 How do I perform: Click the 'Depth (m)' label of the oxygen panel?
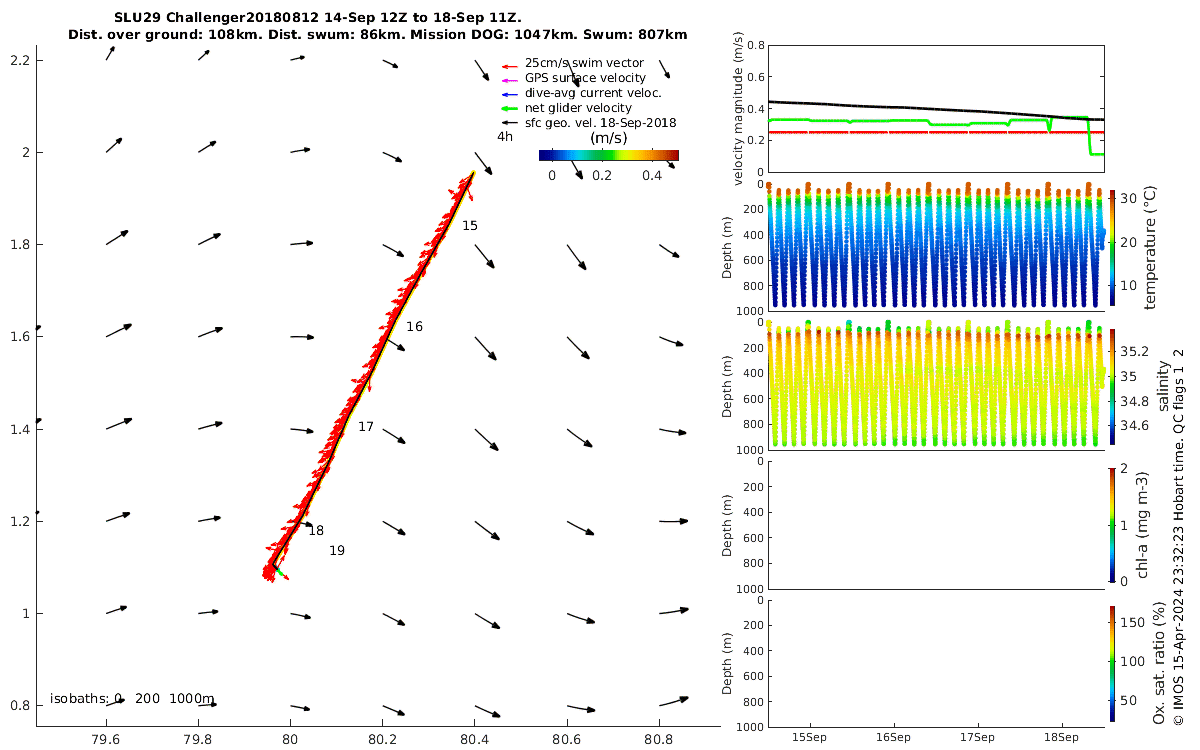pos(728,663)
